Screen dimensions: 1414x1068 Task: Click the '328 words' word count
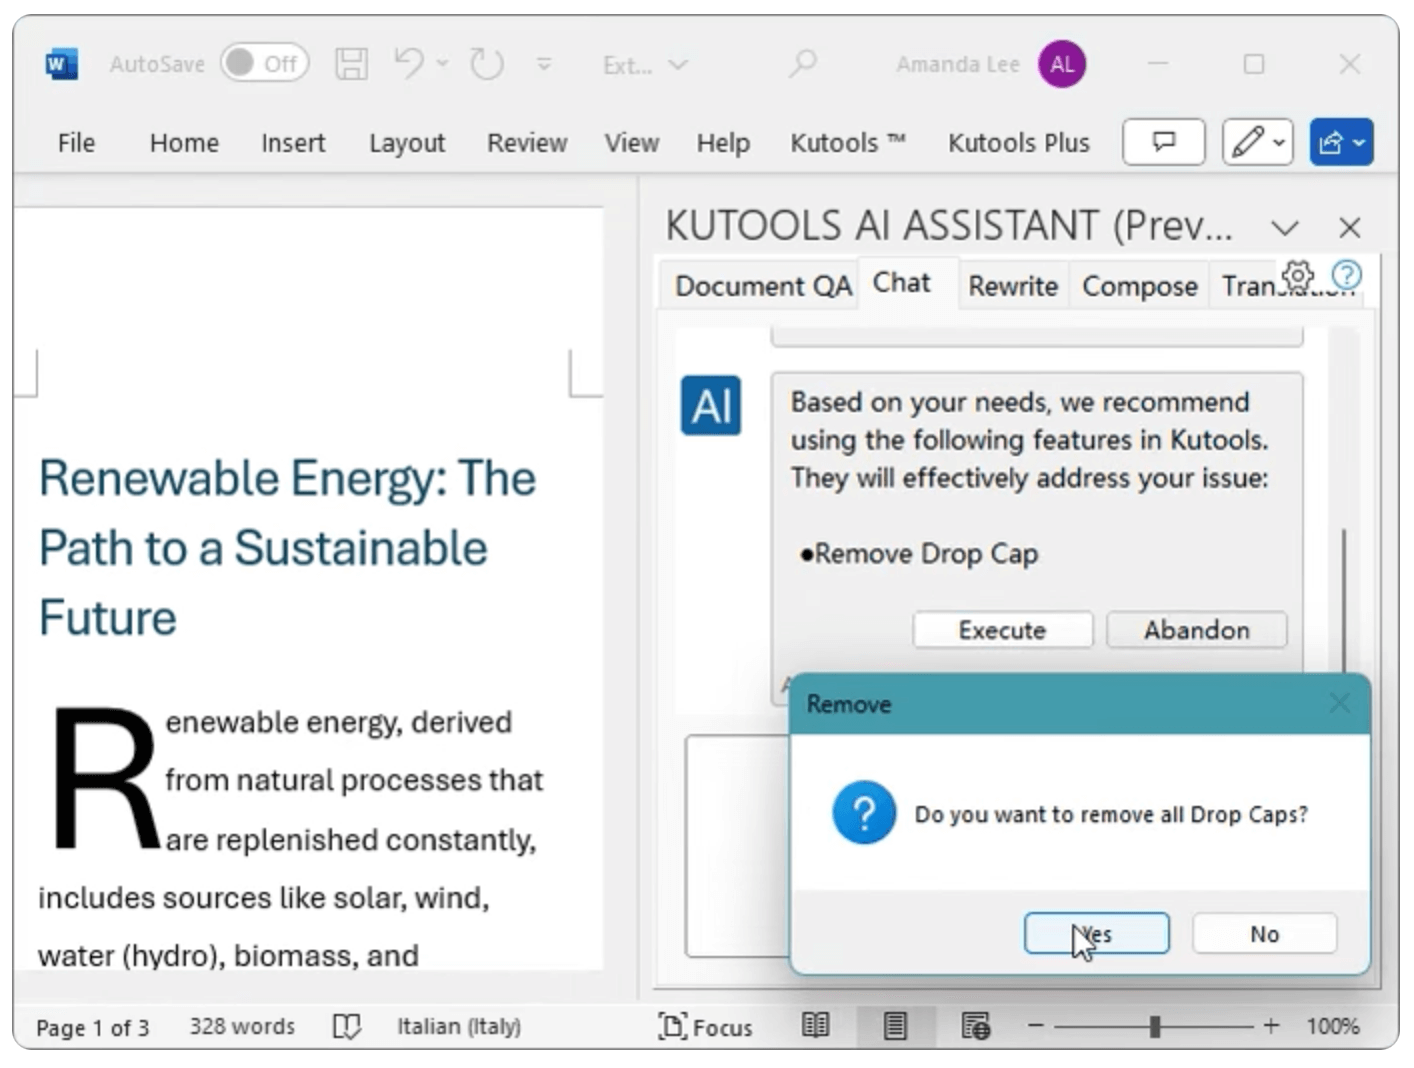click(x=242, y=1027)
